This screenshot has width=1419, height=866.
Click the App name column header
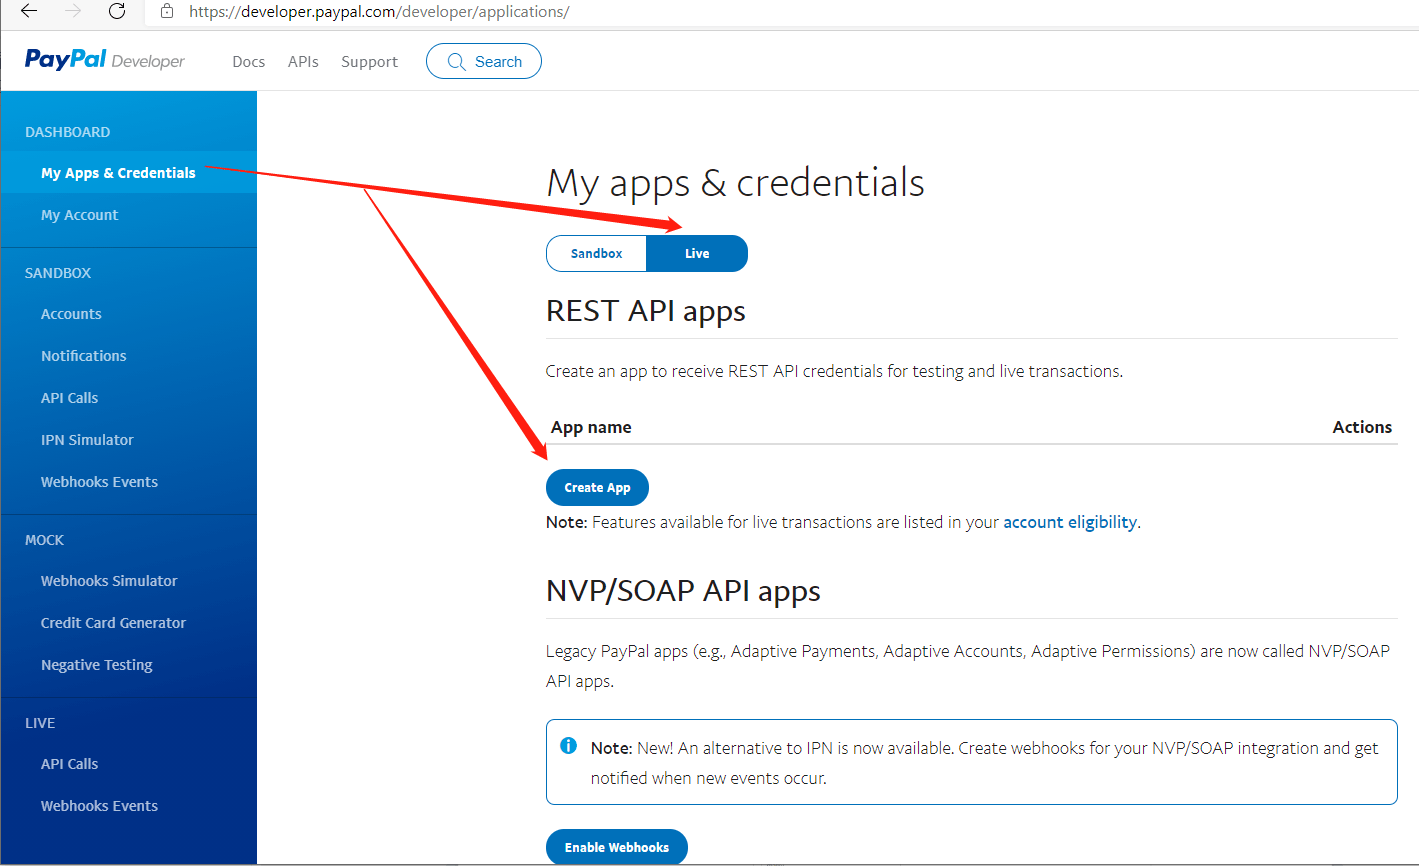pos(591,427)
